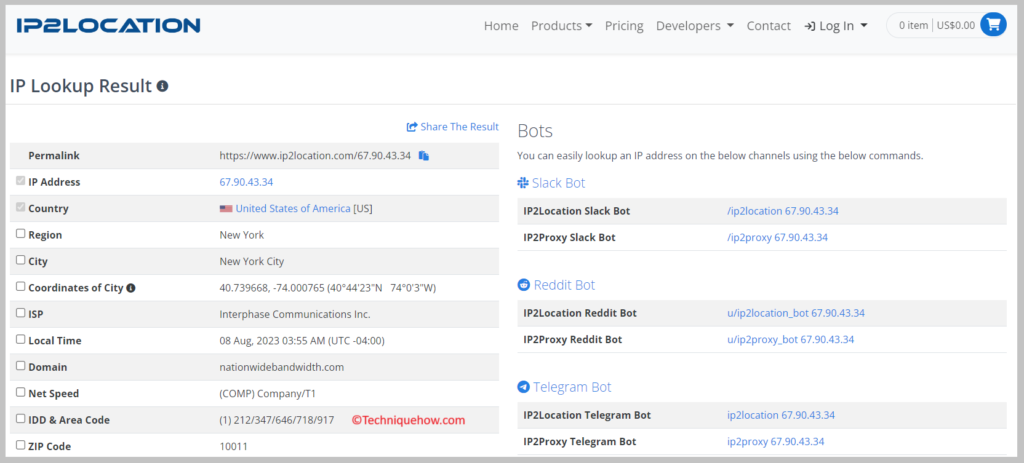Click the Log In arrow icon
The height and width of the screenshot is (463, 1024).
pyautogui.click(x=810, y=26)
